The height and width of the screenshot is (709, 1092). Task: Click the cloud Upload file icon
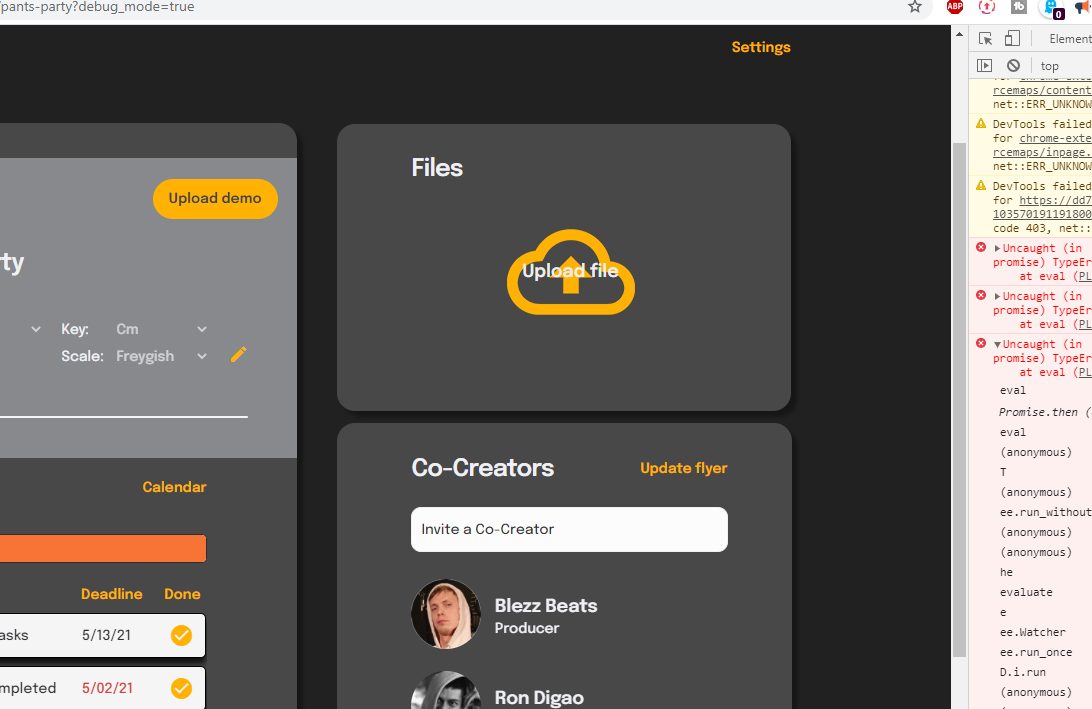point(571,272)
